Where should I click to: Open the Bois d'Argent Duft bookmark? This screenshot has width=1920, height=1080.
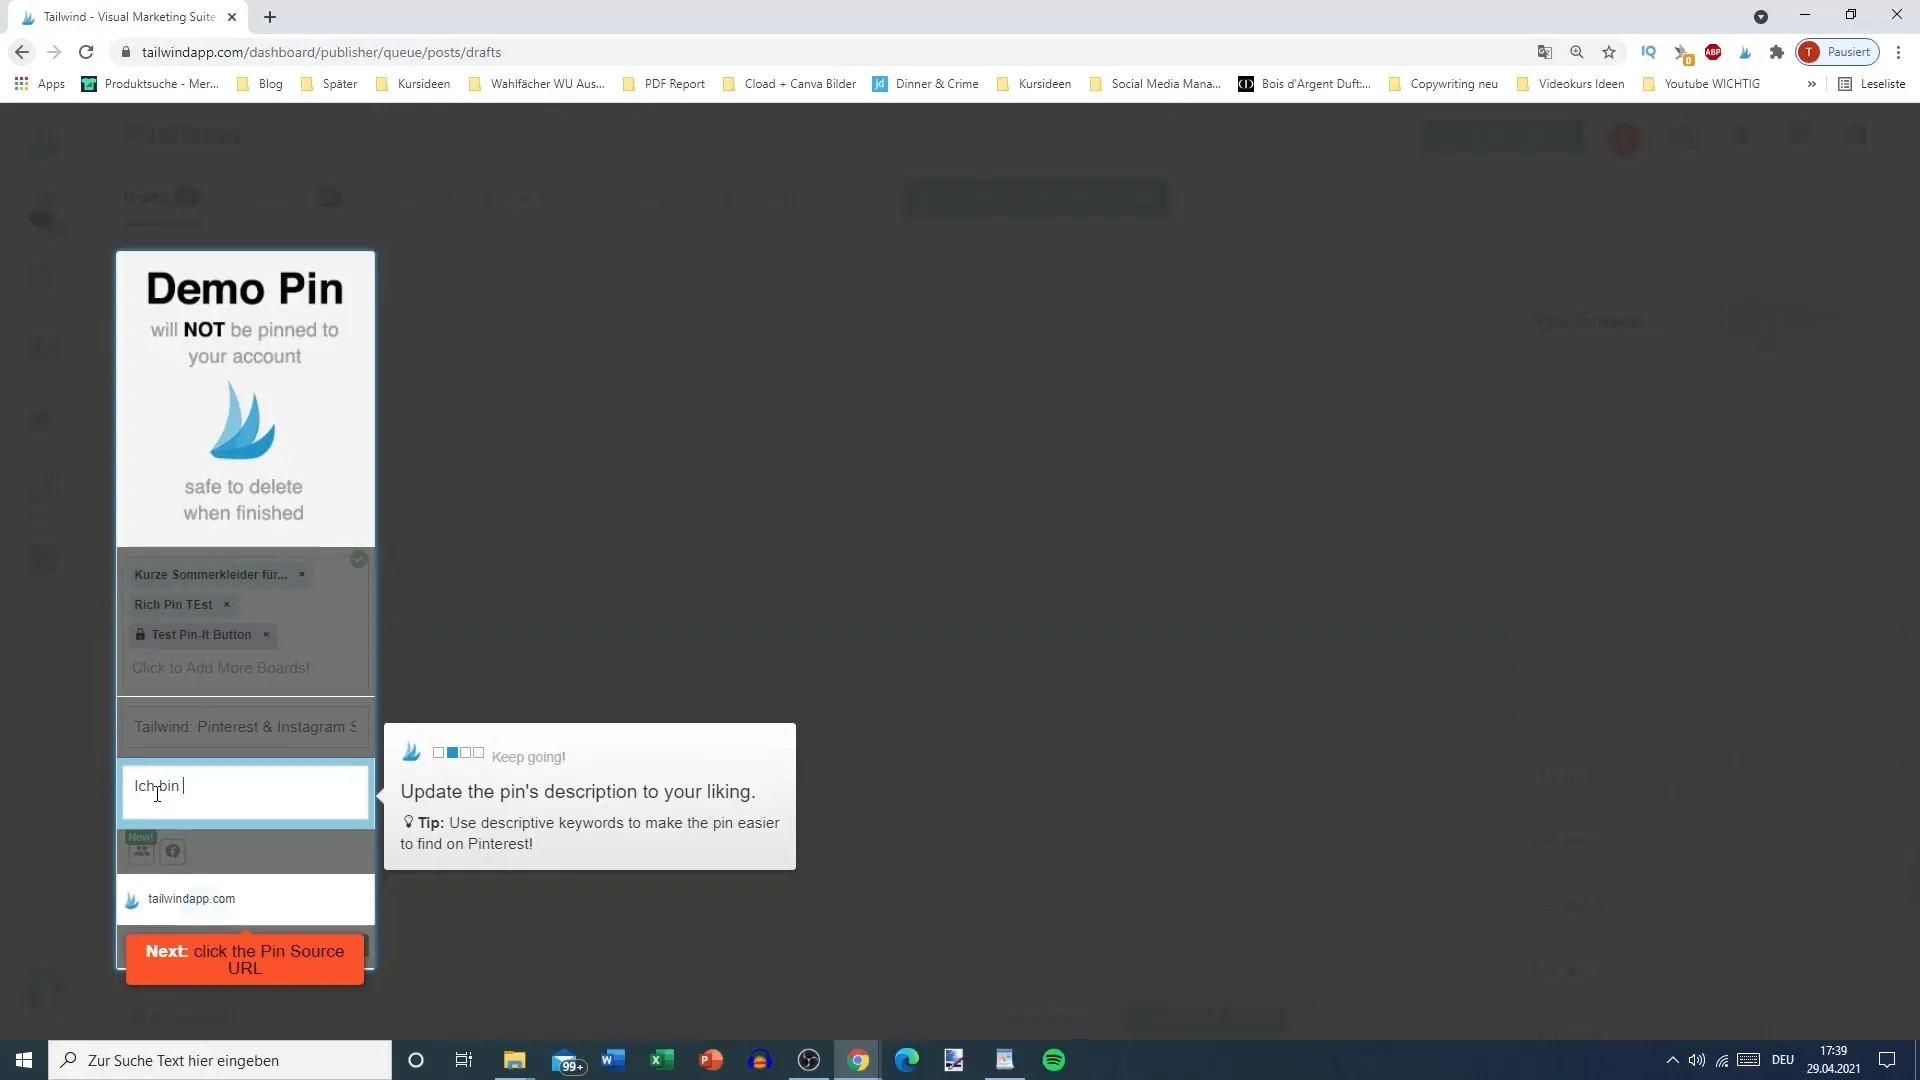[x=1304, y=84]
